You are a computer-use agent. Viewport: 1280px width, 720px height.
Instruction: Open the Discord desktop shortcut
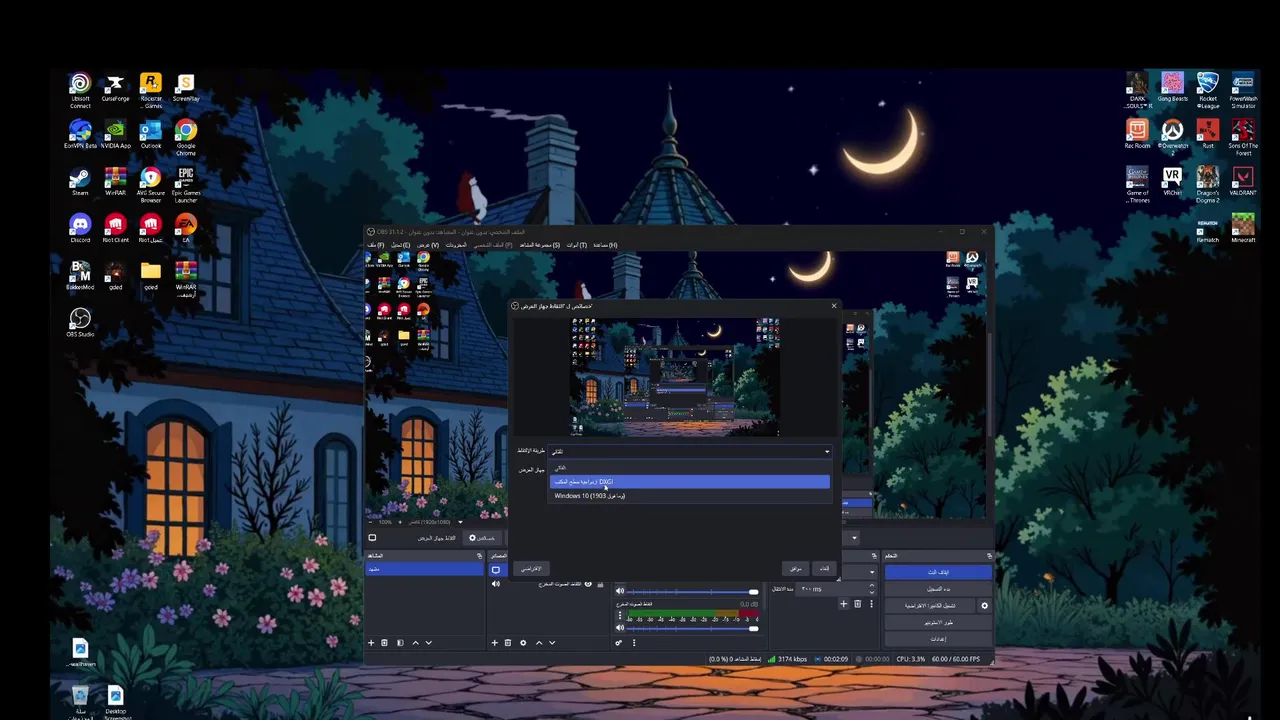click(x=80, y=228)
